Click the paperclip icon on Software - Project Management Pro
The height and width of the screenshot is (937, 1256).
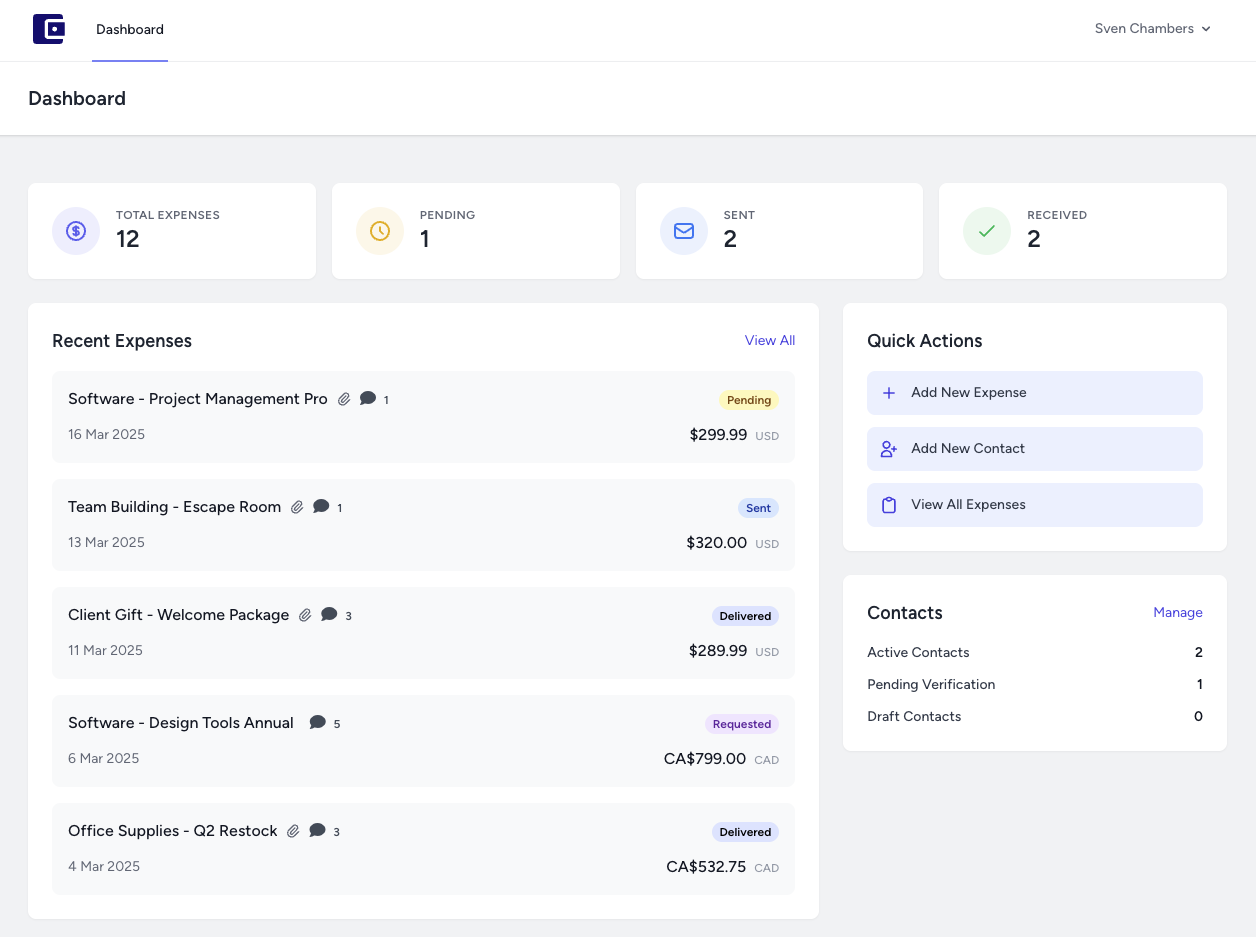coord(344,398)
